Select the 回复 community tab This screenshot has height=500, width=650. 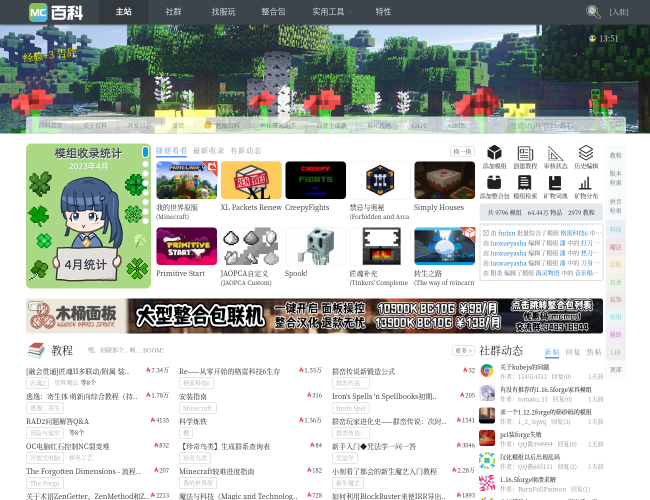(x=573, y=352)
